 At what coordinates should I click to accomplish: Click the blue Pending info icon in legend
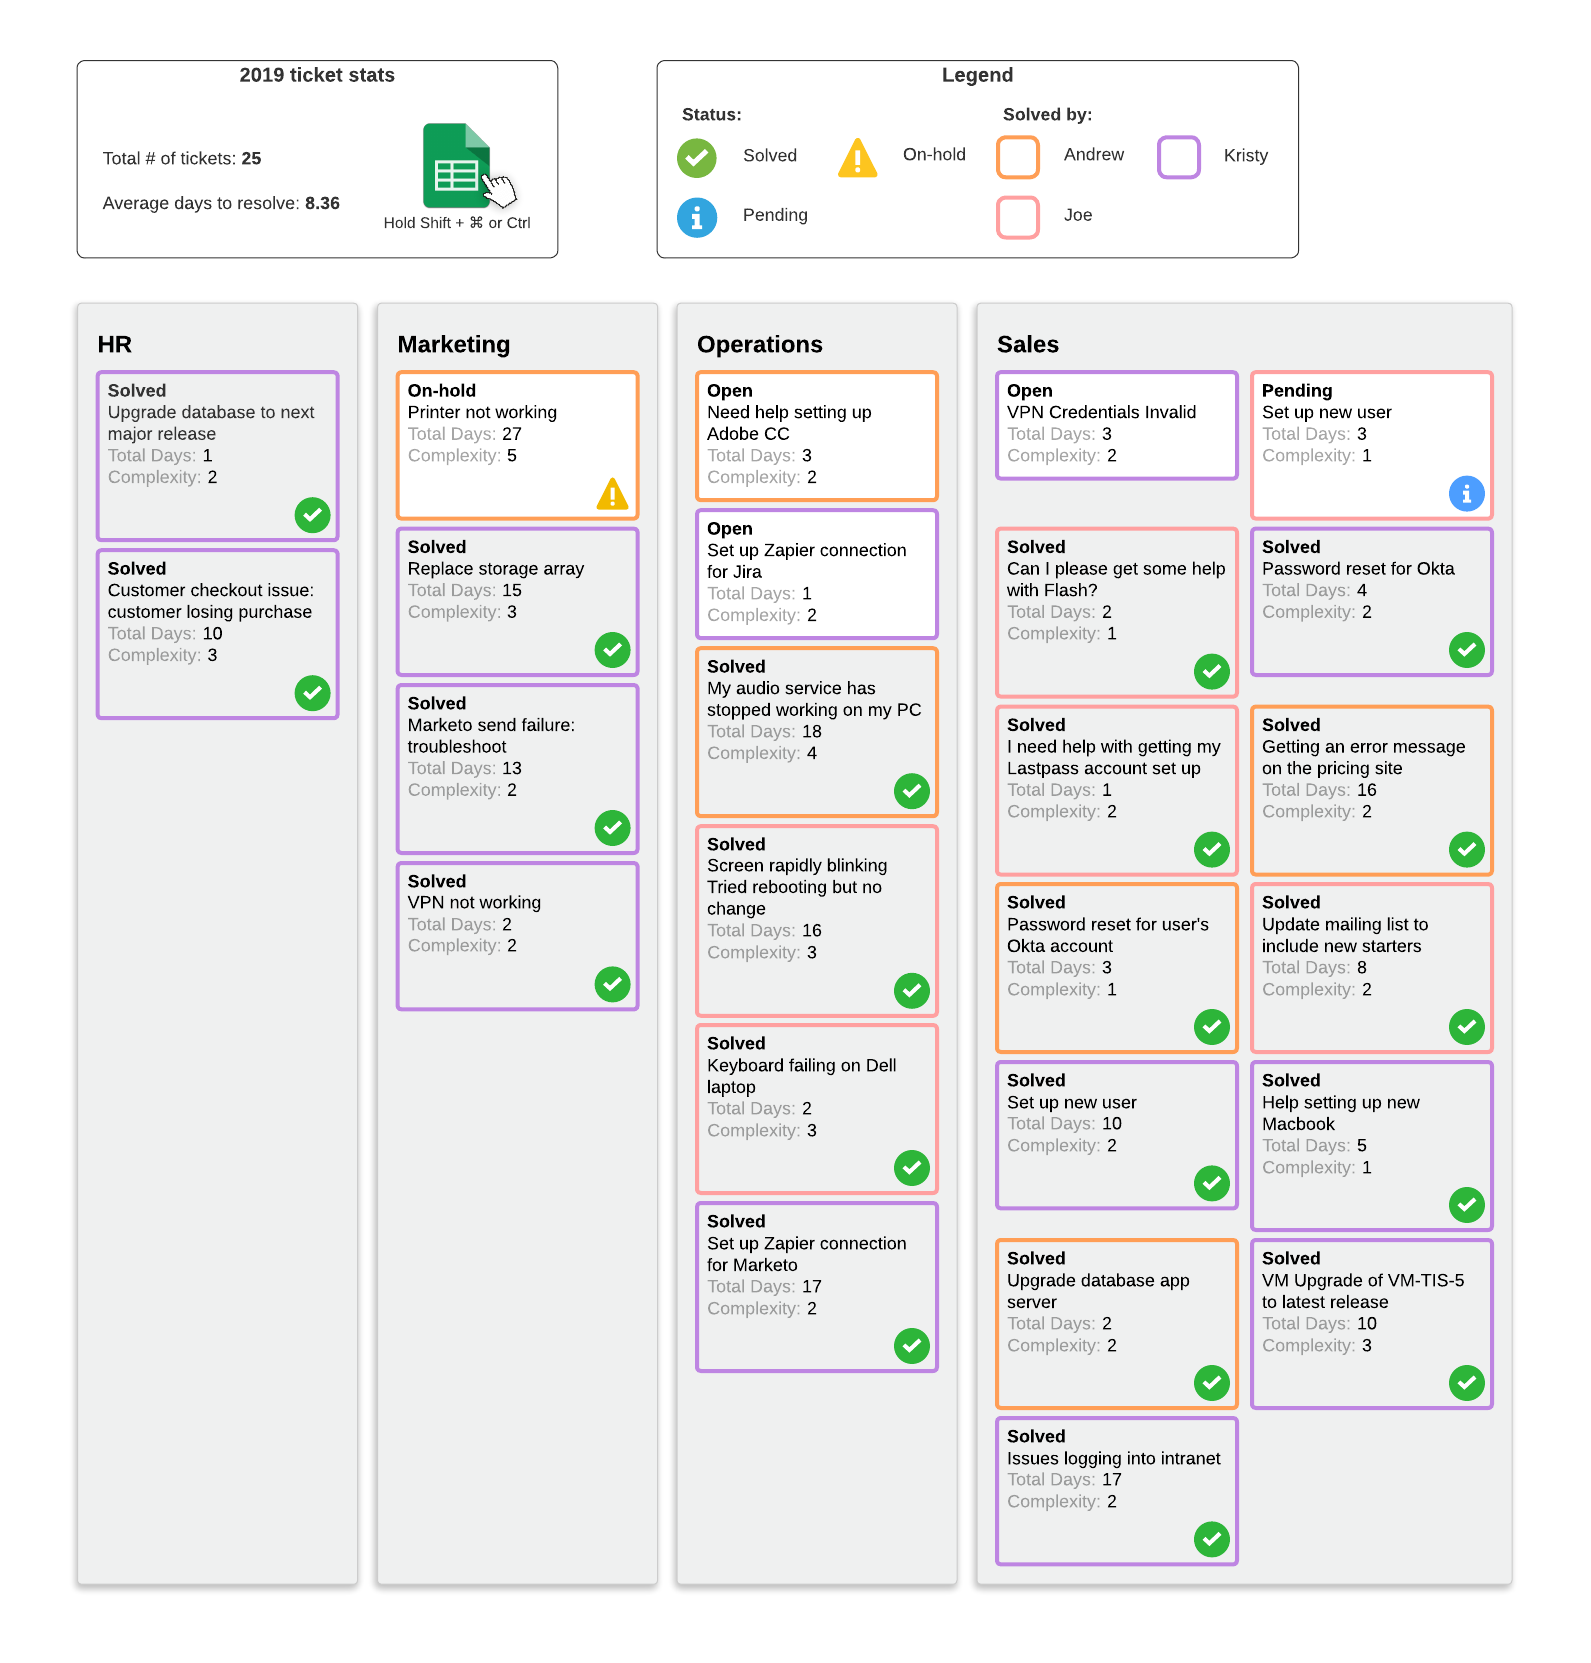pyautogui.click(x=696, y=217)
